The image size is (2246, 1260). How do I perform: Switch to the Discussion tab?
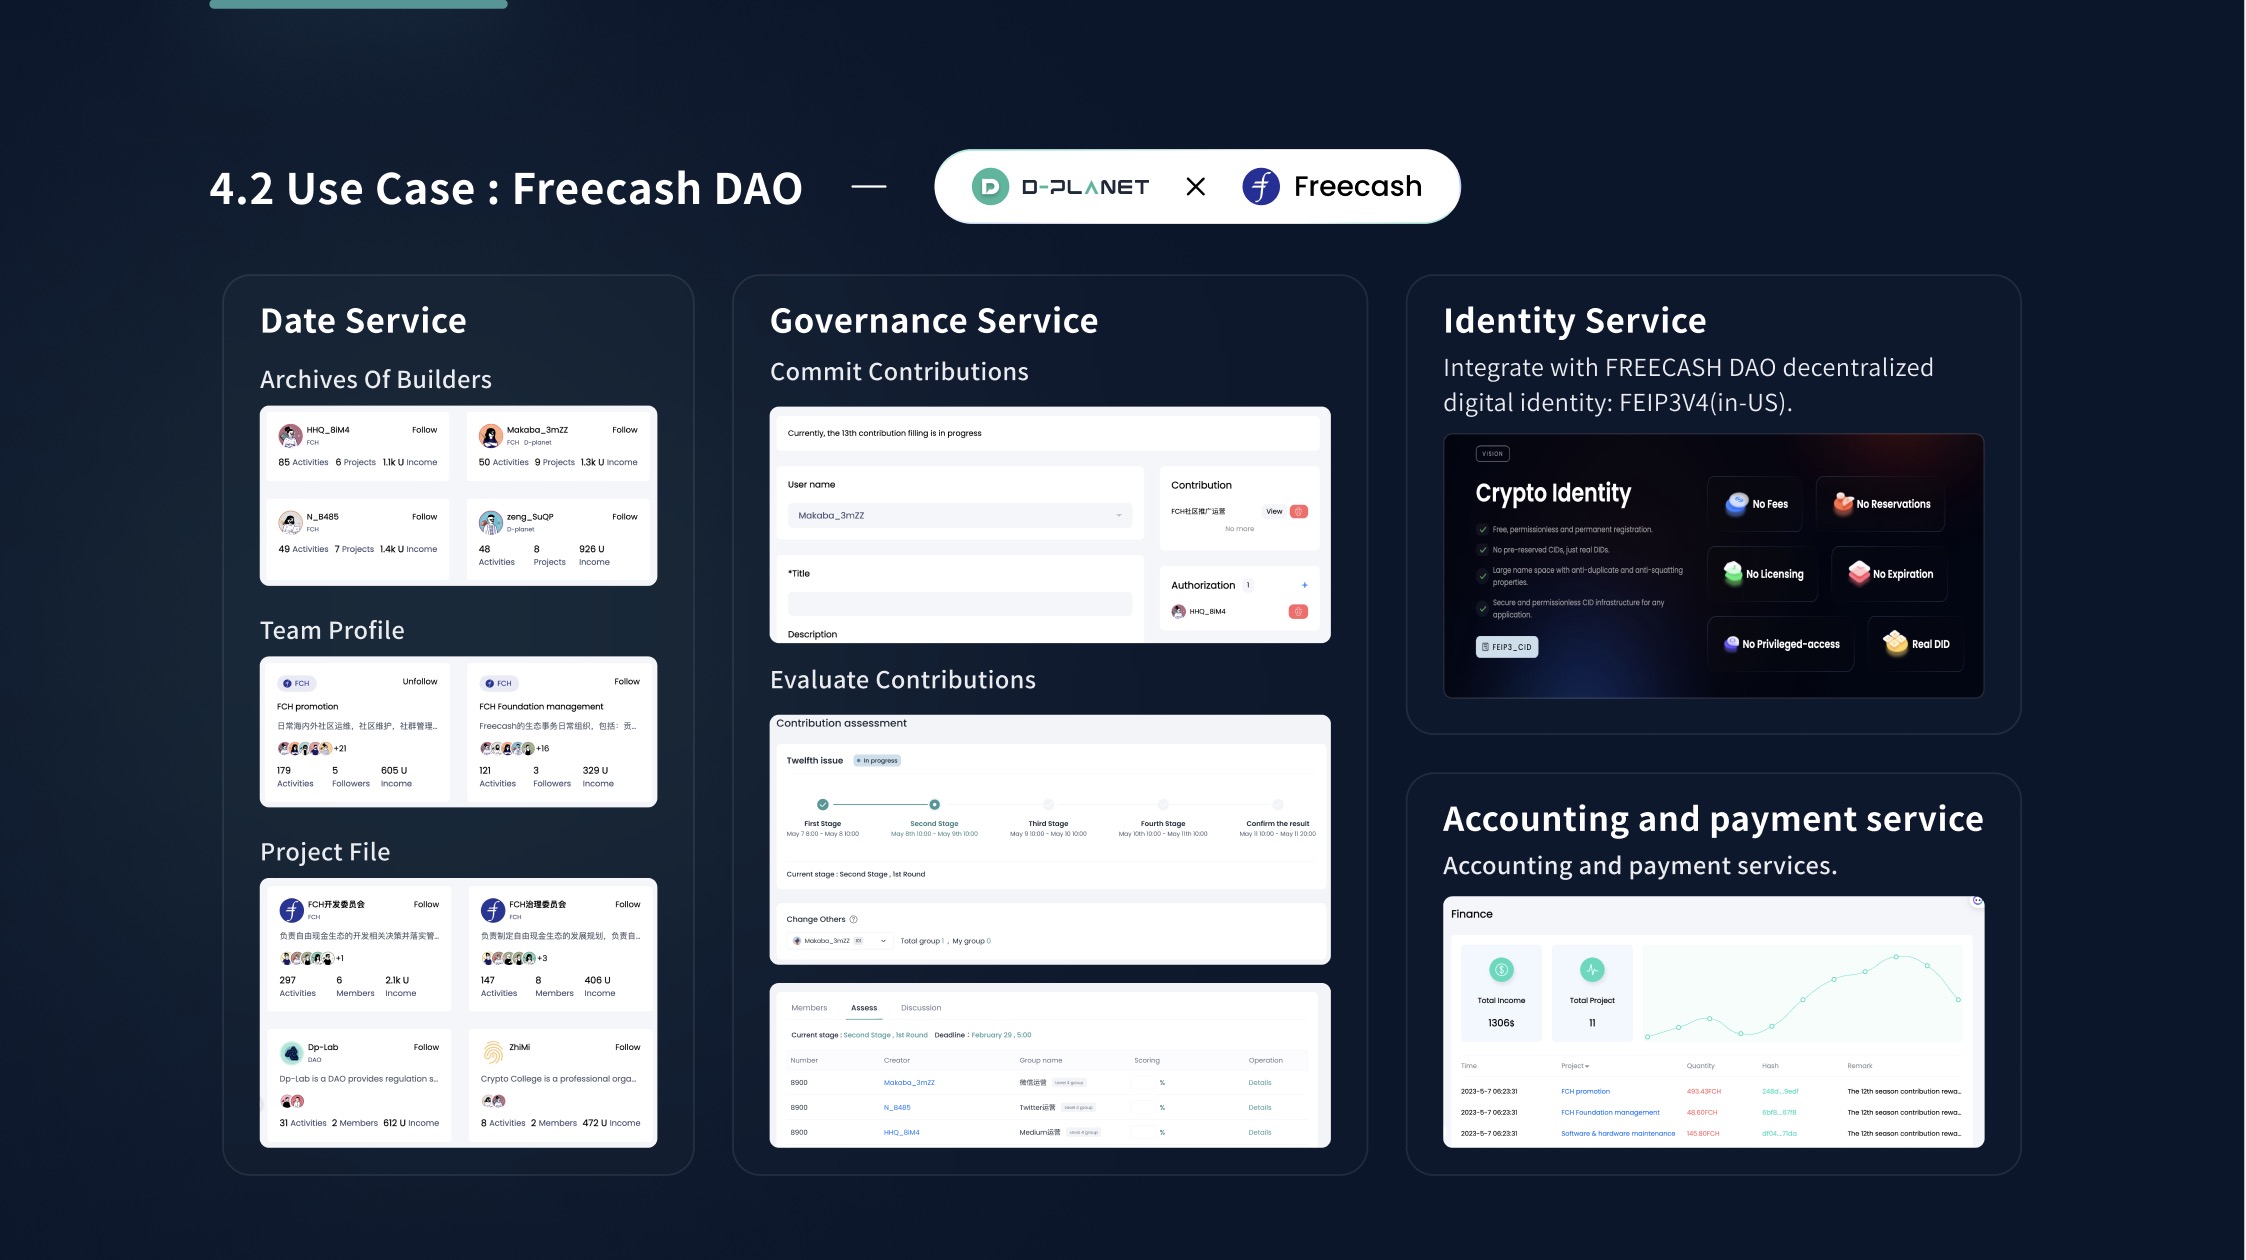click(x=921, y=1008)
